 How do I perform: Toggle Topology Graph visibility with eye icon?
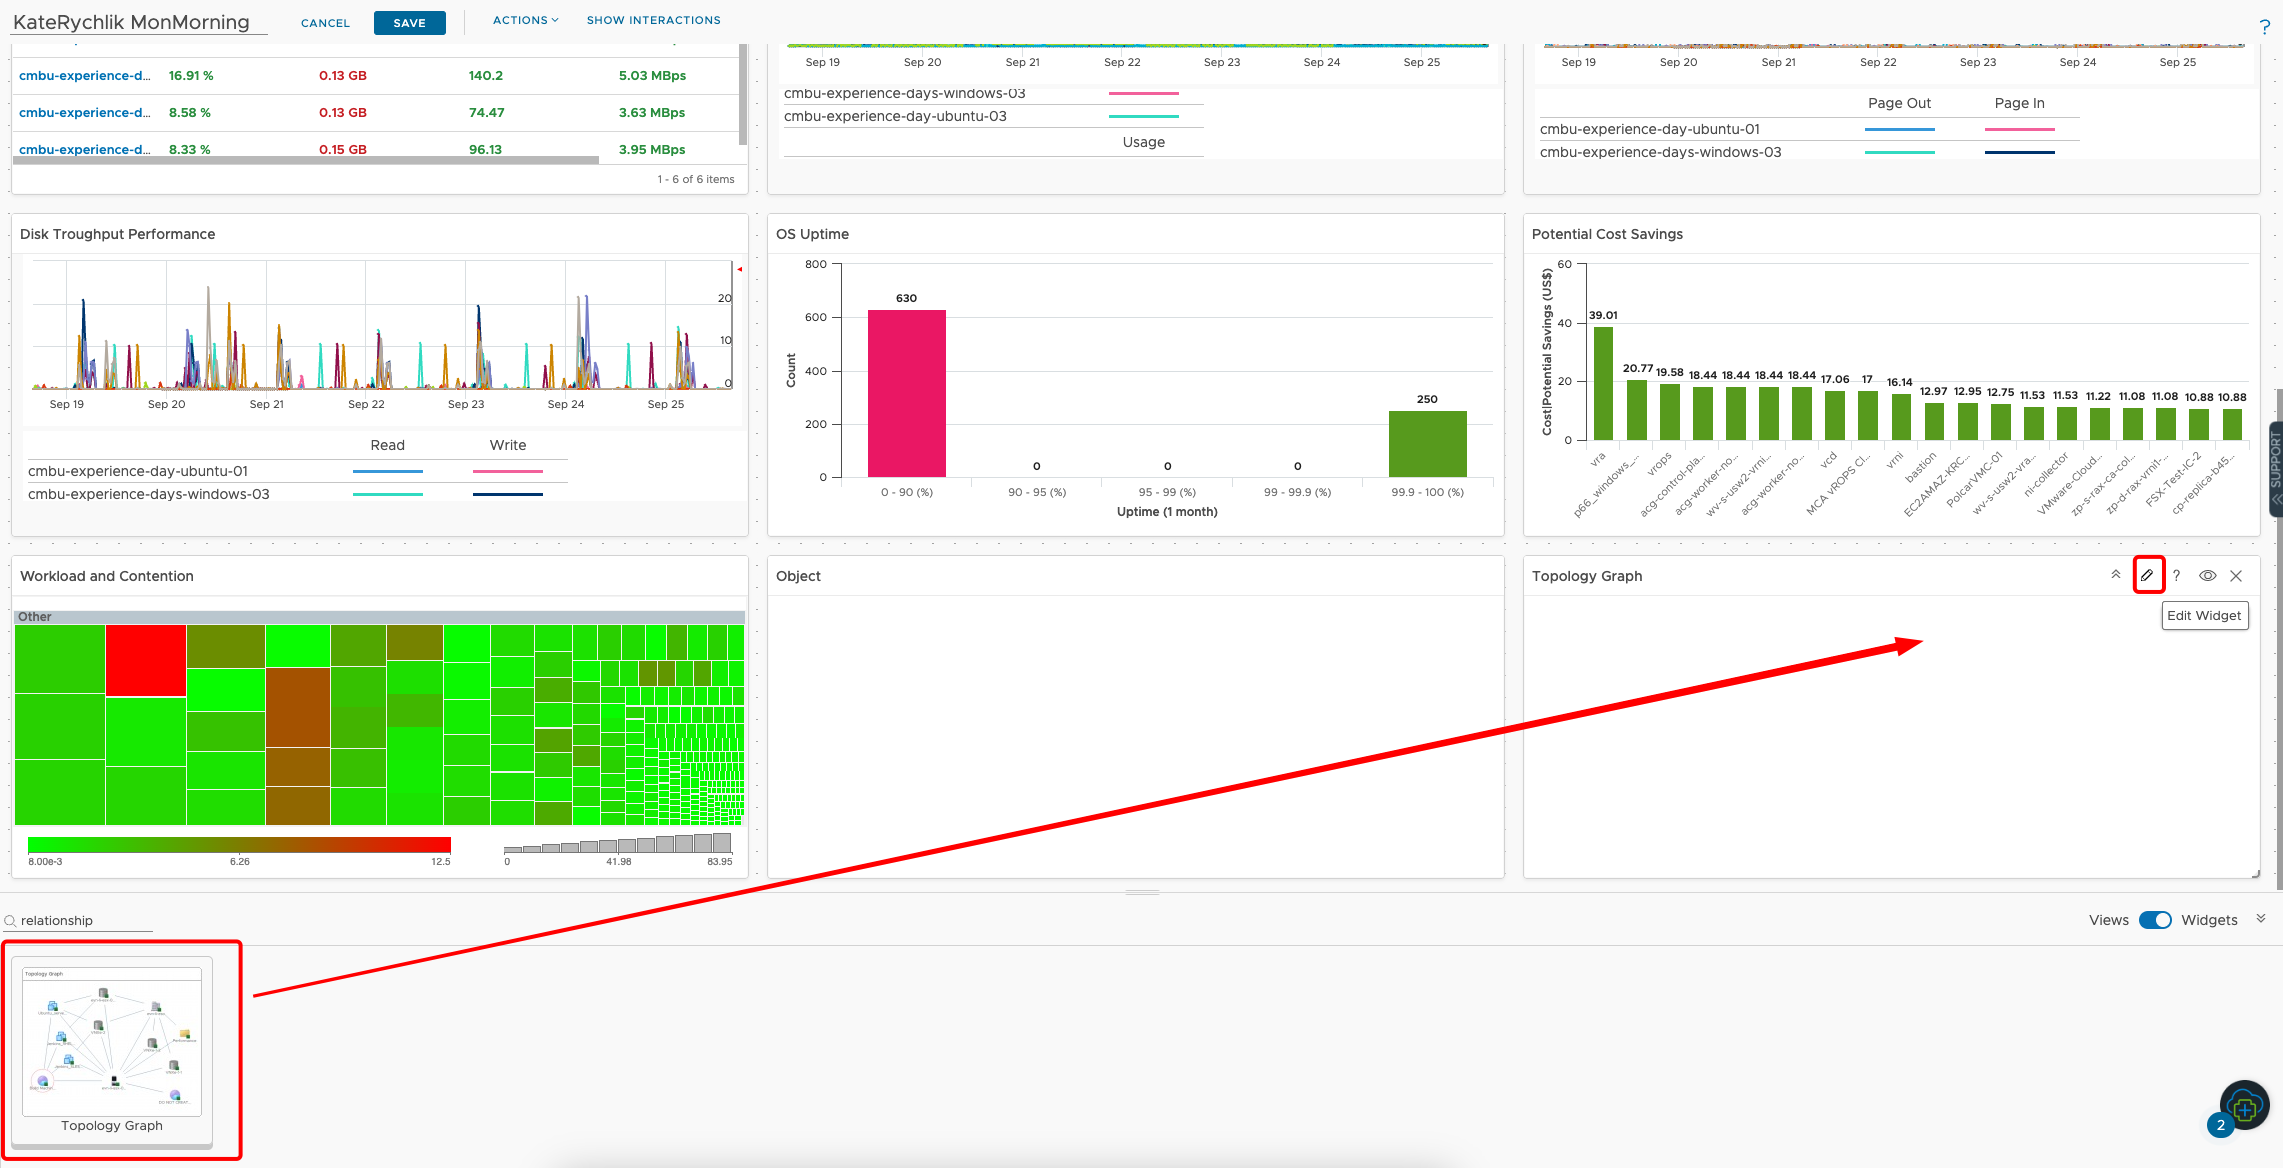tap(2207, 575)
